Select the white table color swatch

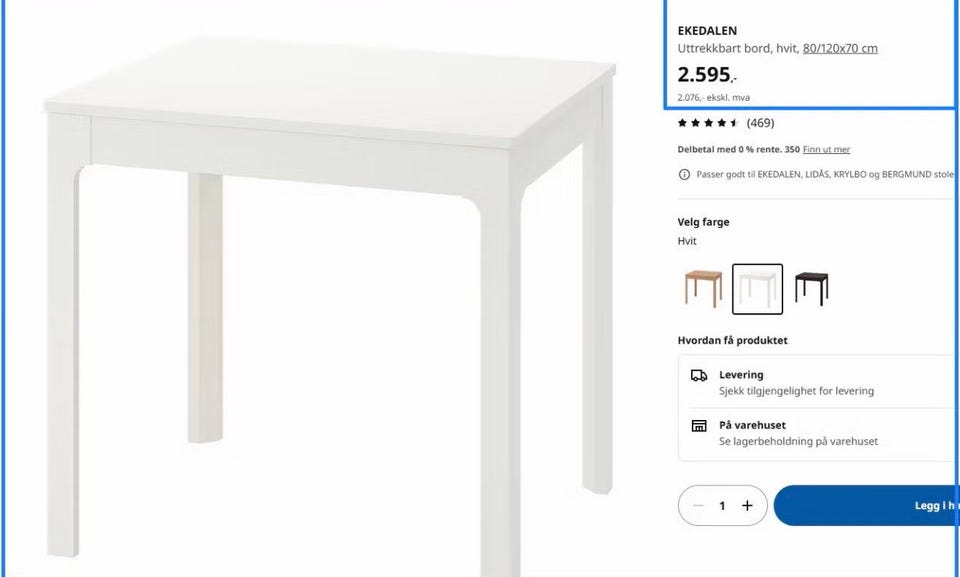(757, 289)
